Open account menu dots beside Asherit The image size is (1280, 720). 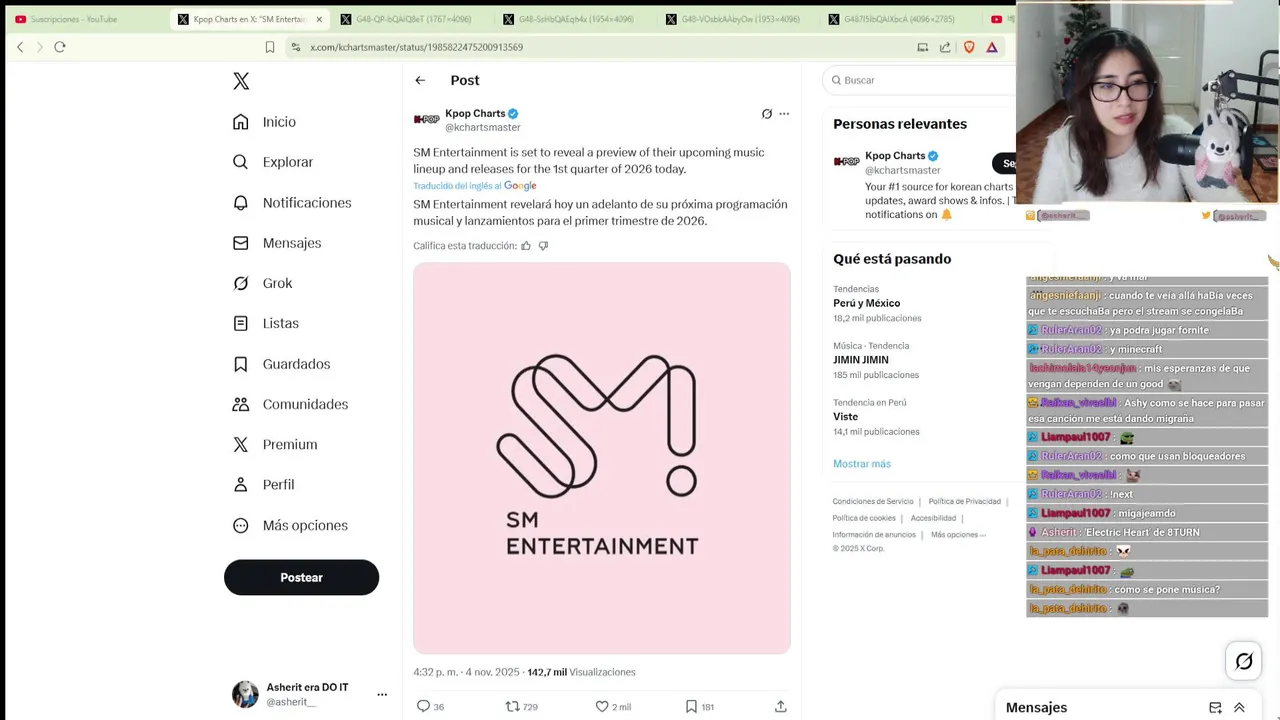[381, 694]
